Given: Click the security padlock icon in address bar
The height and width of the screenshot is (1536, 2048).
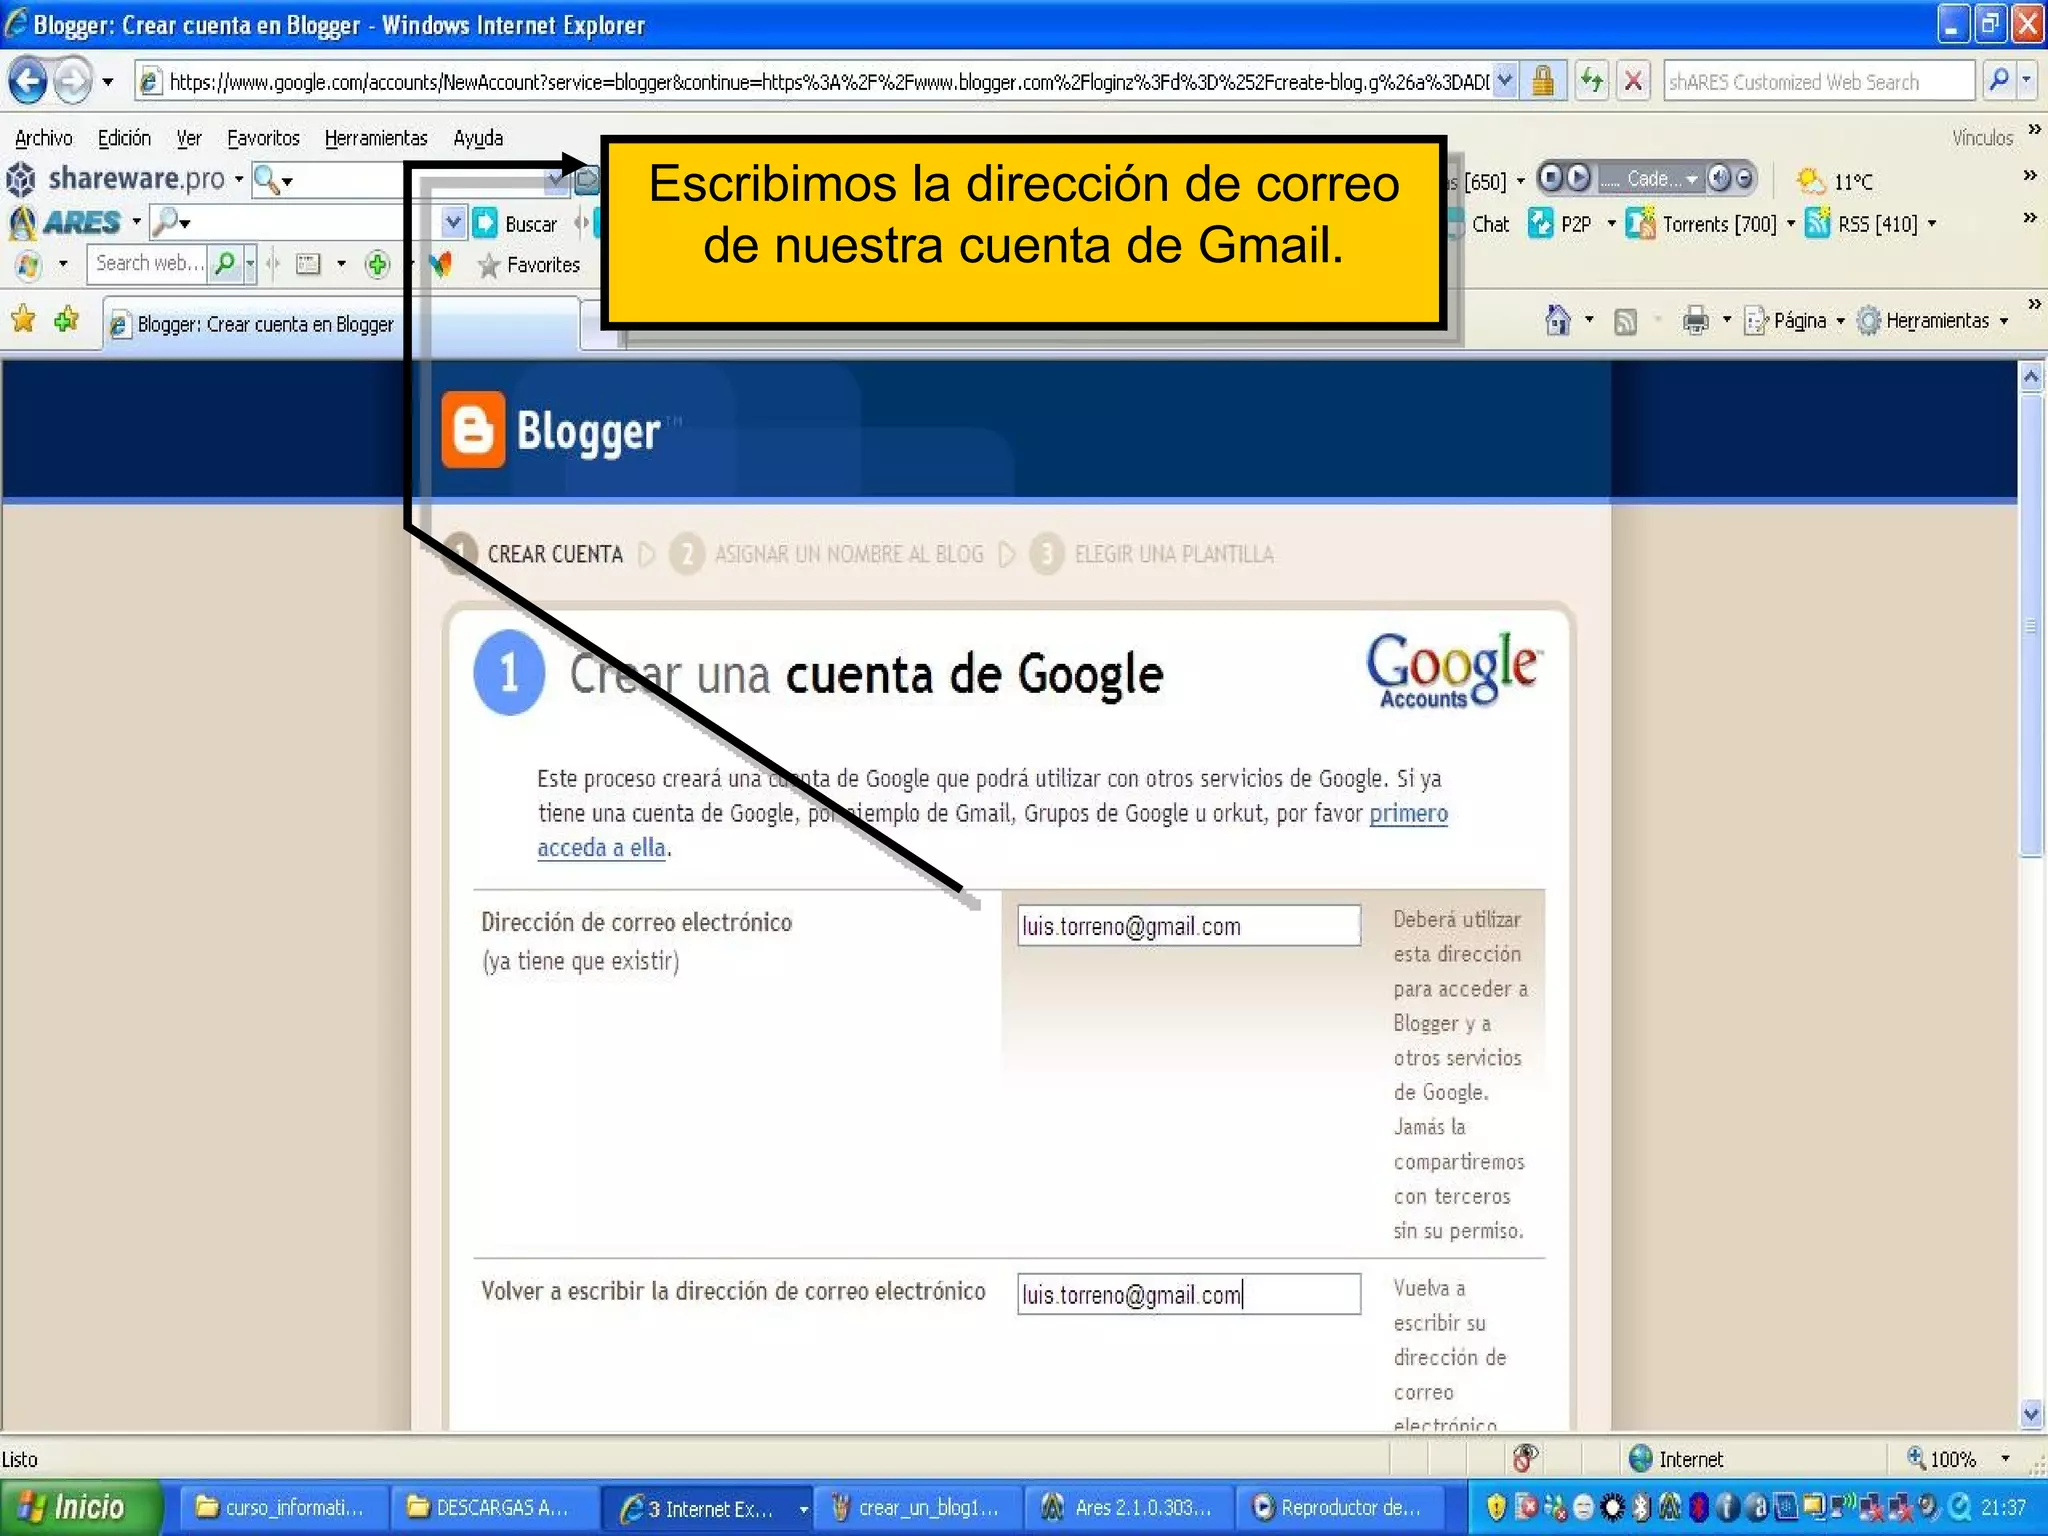Looking at the screenshot, I should click(1542, 81).
